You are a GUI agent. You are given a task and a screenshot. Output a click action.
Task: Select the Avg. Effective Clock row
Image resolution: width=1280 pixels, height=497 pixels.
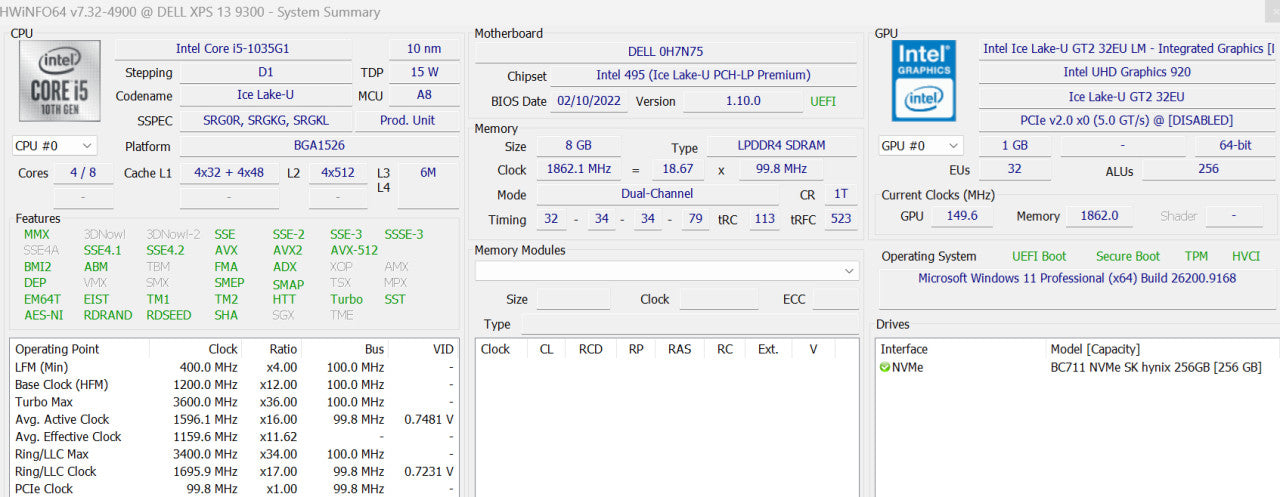(234, 437)
